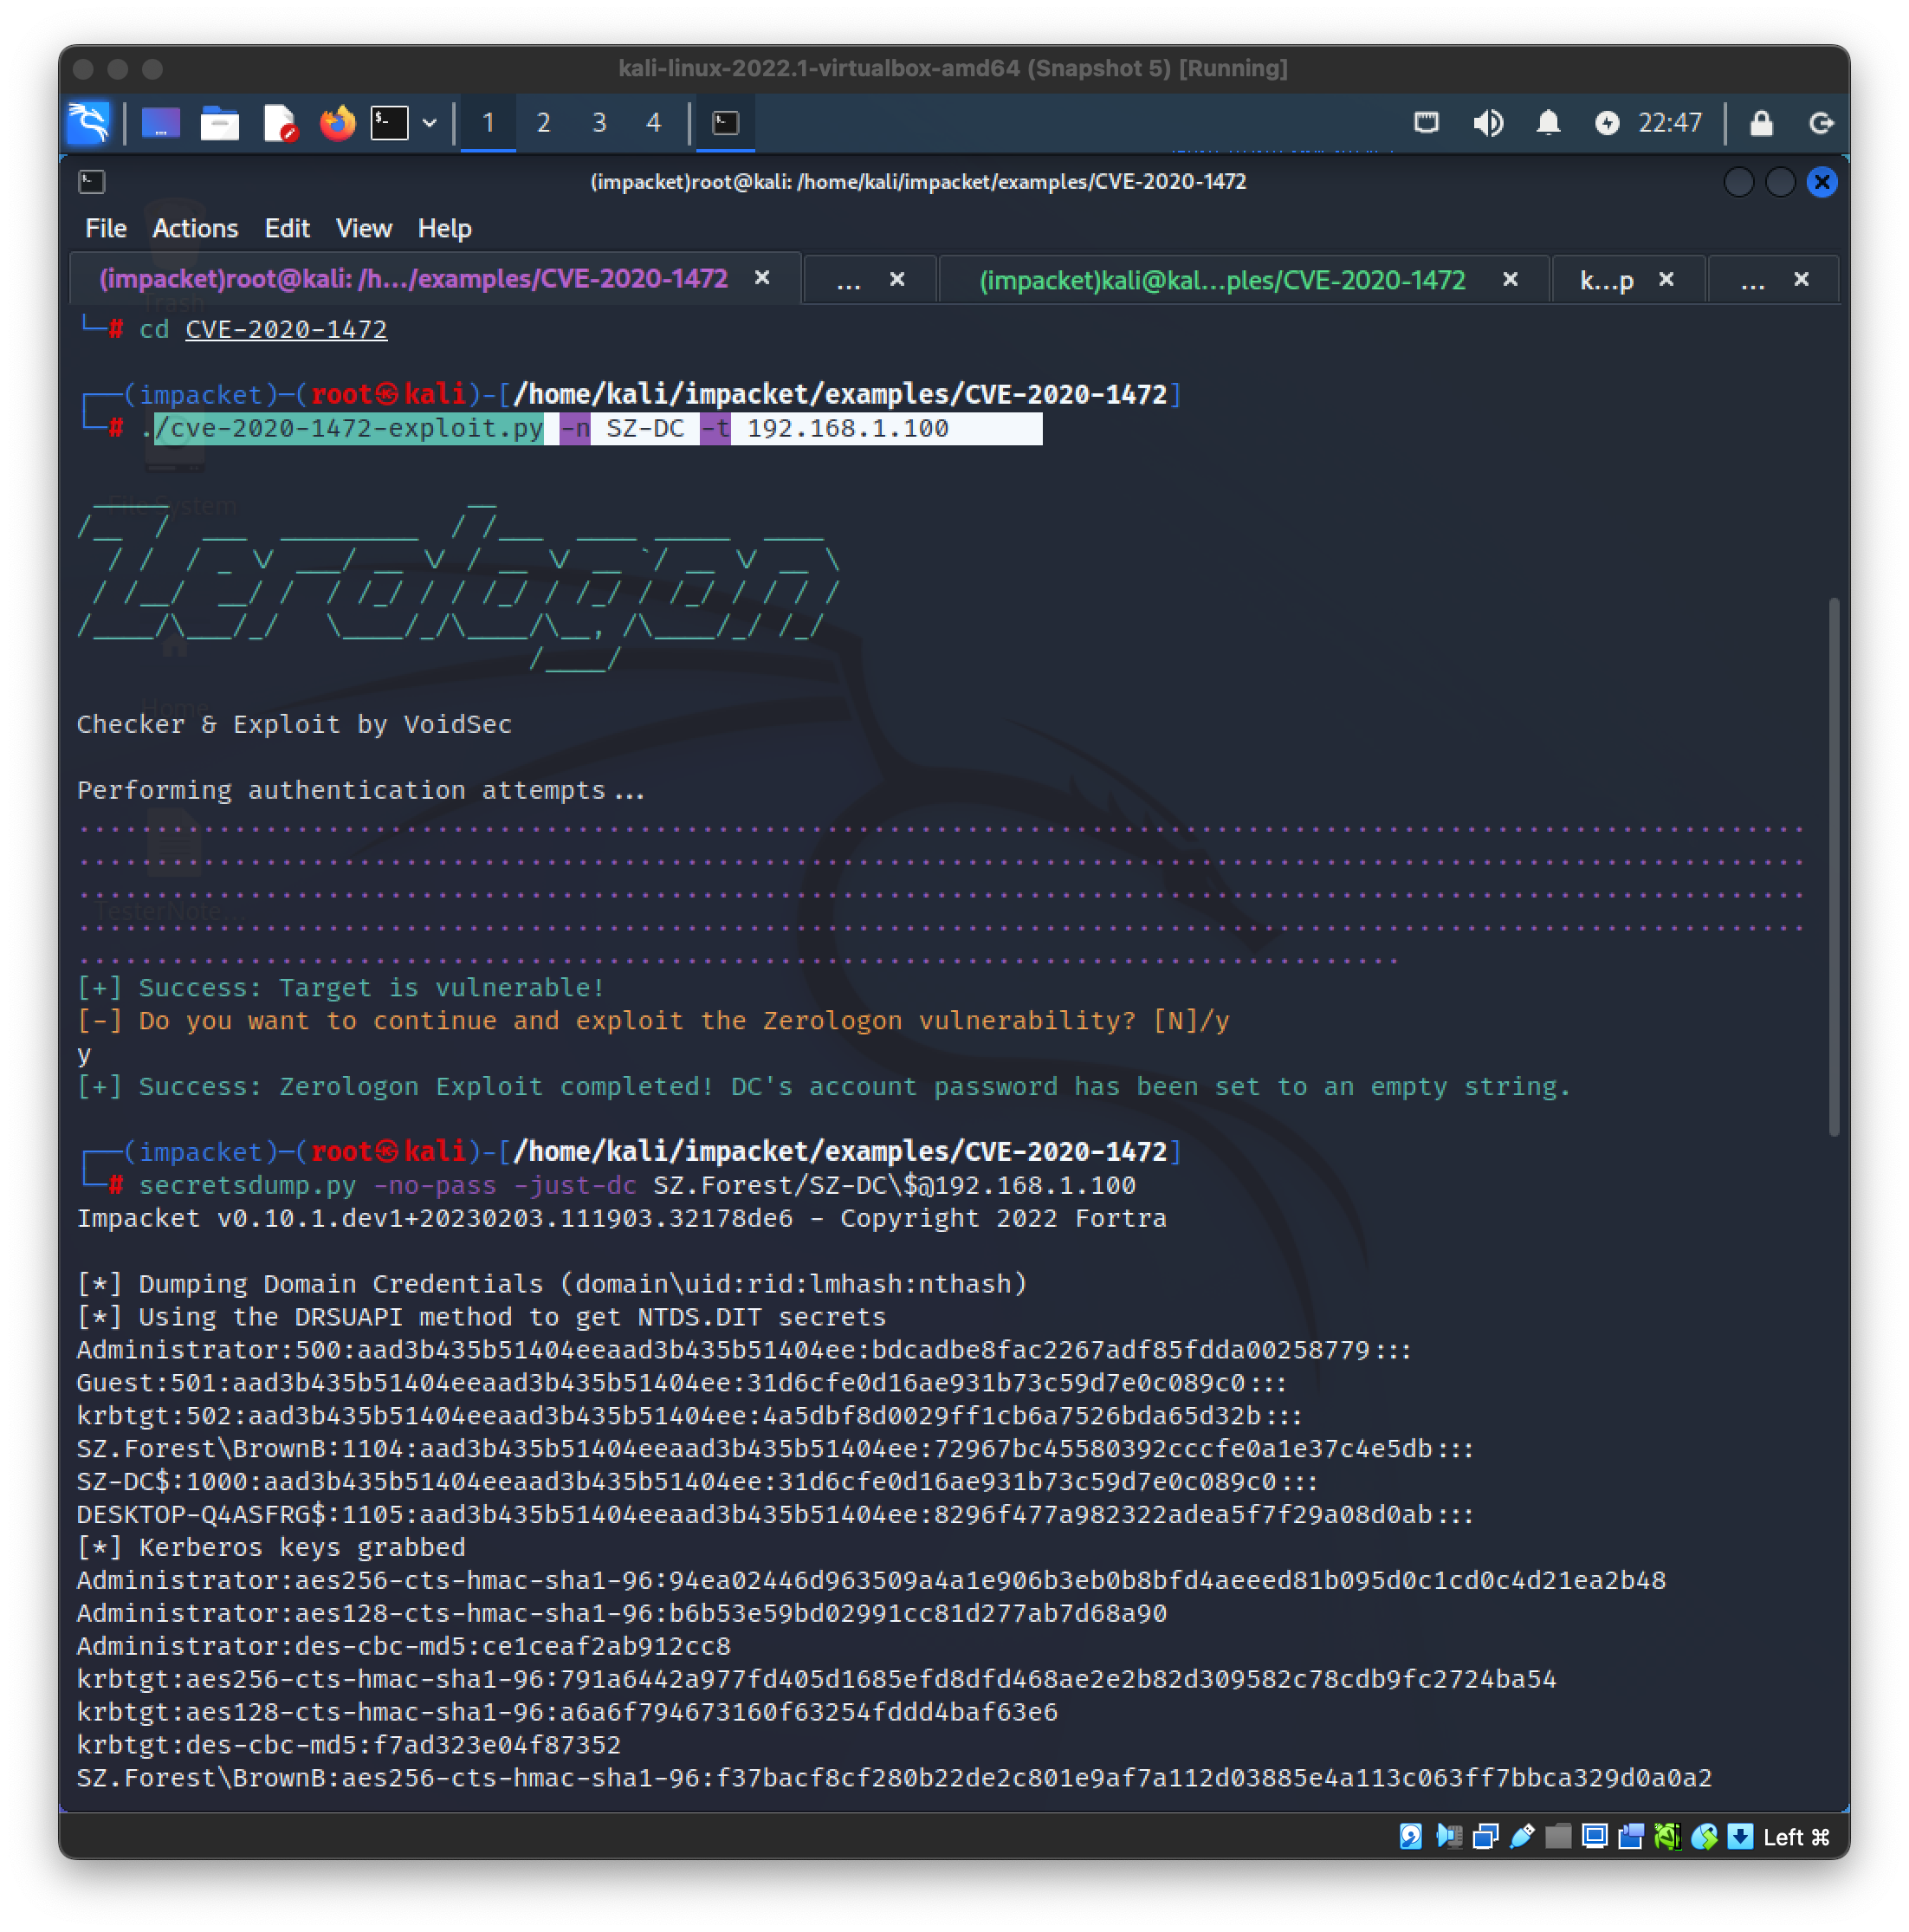This screenshot has width=1909, height=1932.
Task: Click the VirtualBox display status icon
Action: coord(1594,1836)
